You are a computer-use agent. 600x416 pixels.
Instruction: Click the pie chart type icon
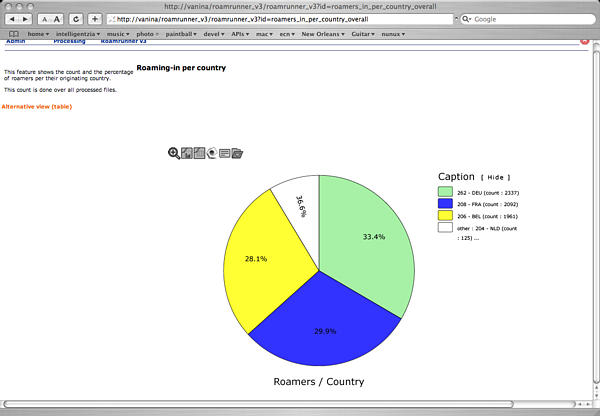pos(212,153)
